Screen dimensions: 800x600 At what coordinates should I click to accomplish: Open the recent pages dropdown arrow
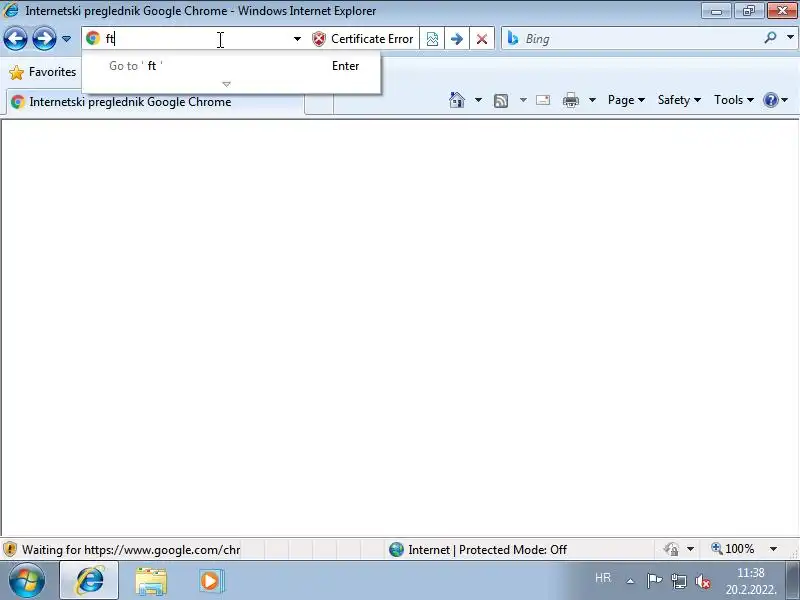66,39
